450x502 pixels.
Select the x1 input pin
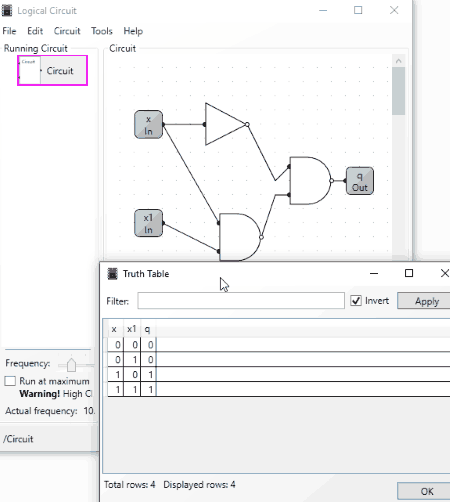[x=148, y=223]
